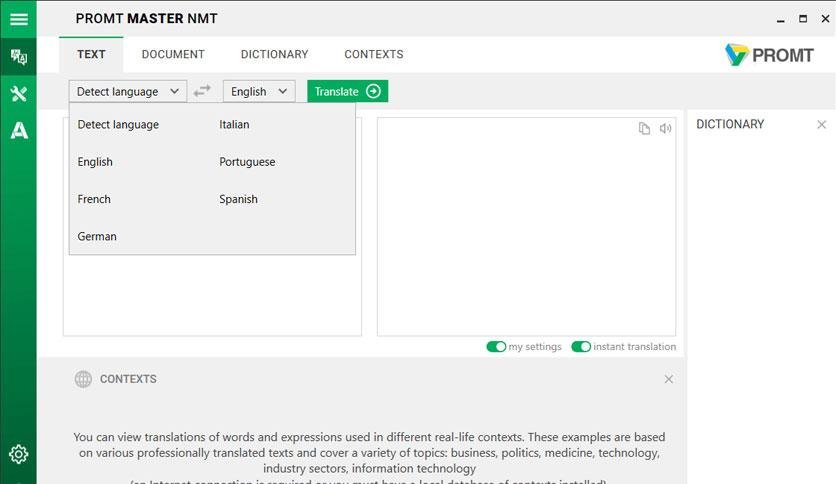Switch to the TEXT tab

(x=91, y=54)
